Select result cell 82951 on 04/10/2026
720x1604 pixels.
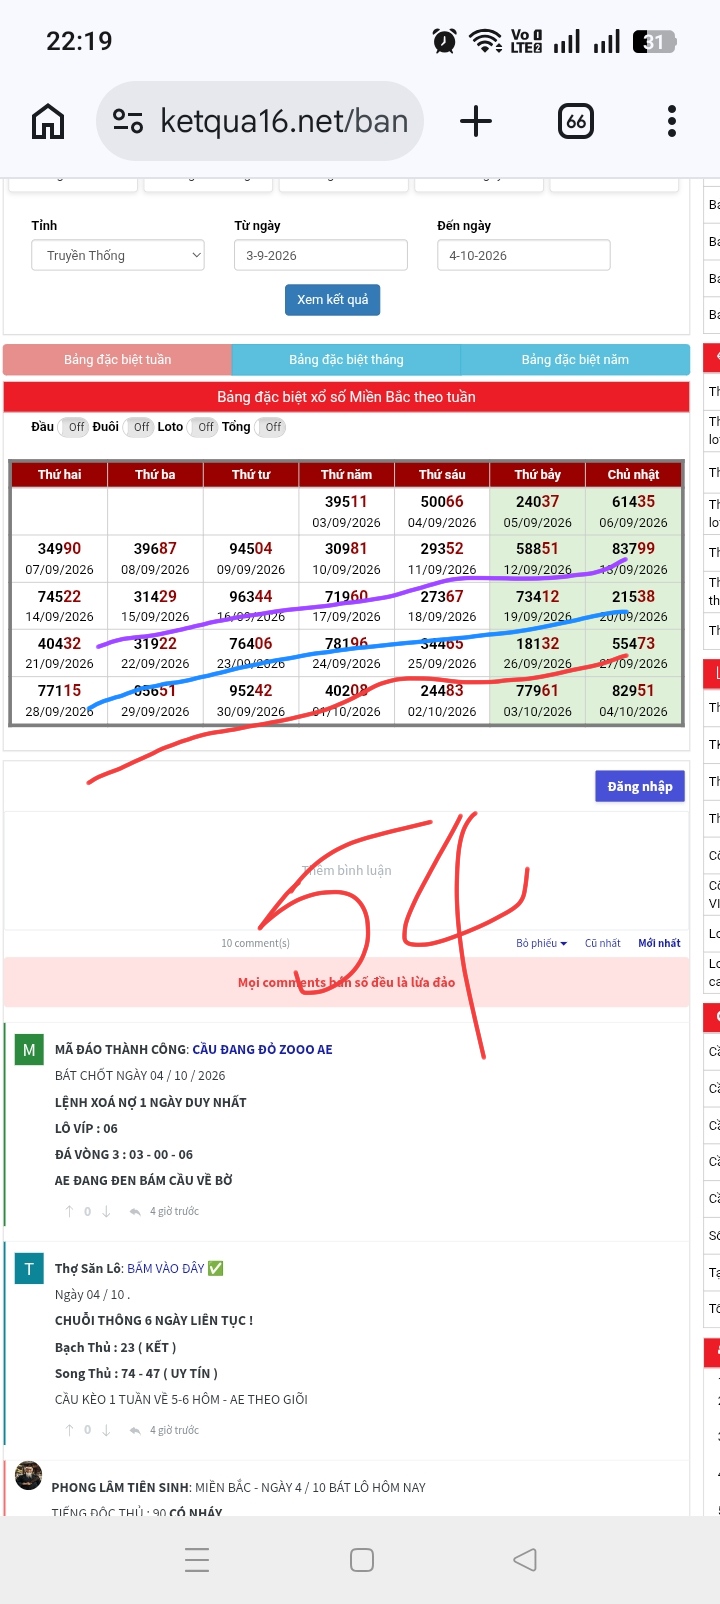coord(634,700)
